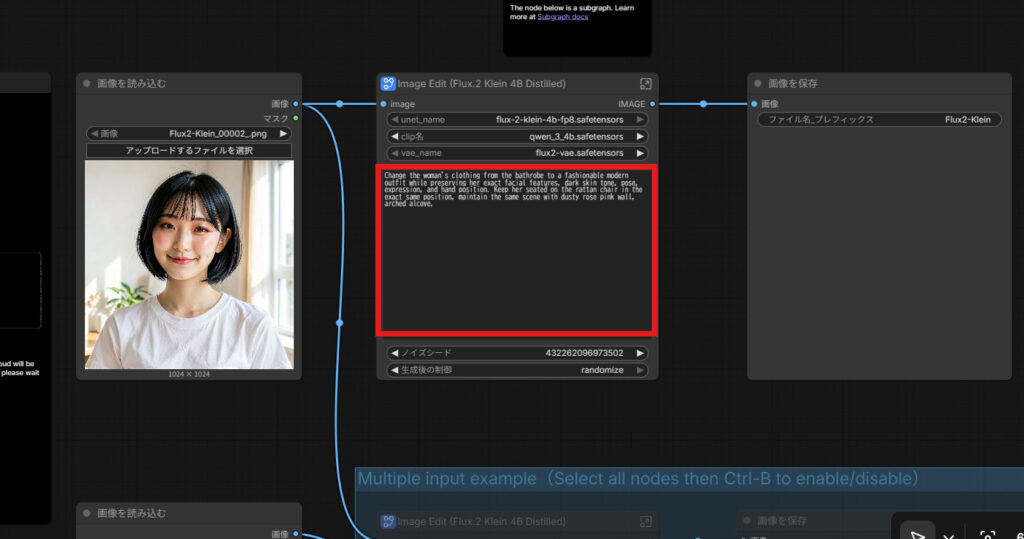Click the IMAGE output port of Image Edit node

[652, 103]
